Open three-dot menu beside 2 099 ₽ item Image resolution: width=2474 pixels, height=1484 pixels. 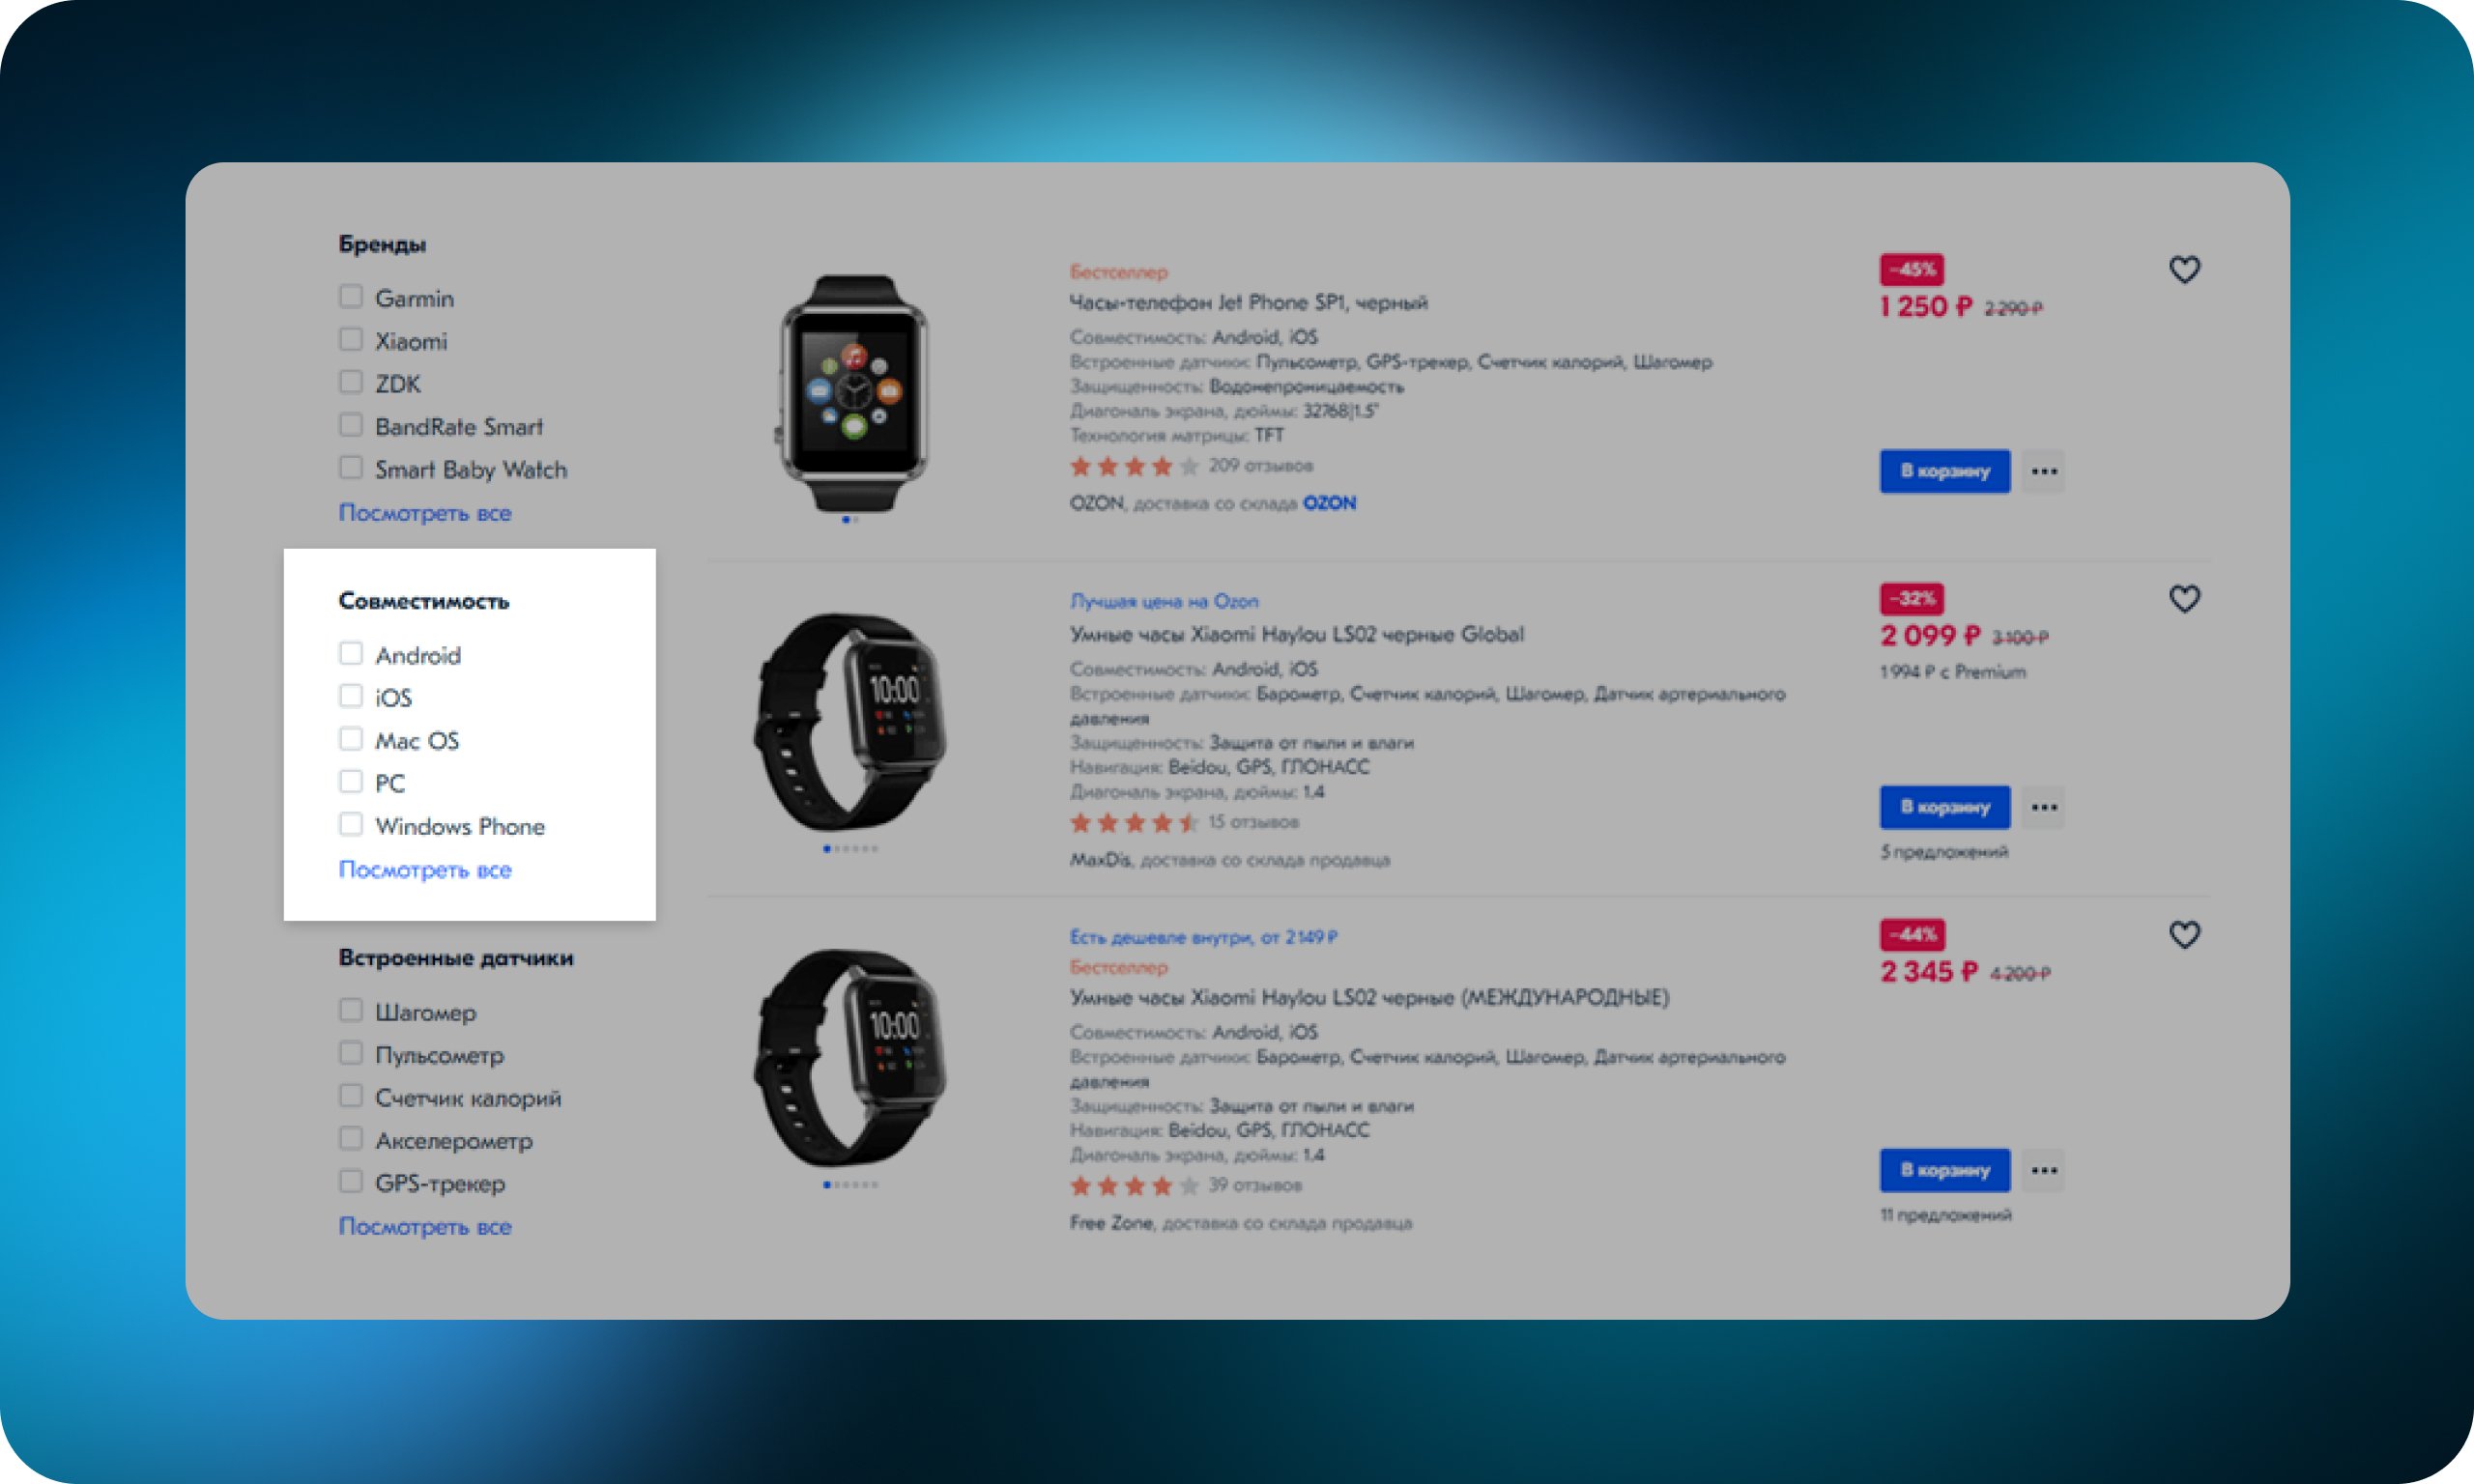click(x=2043, y=807)
